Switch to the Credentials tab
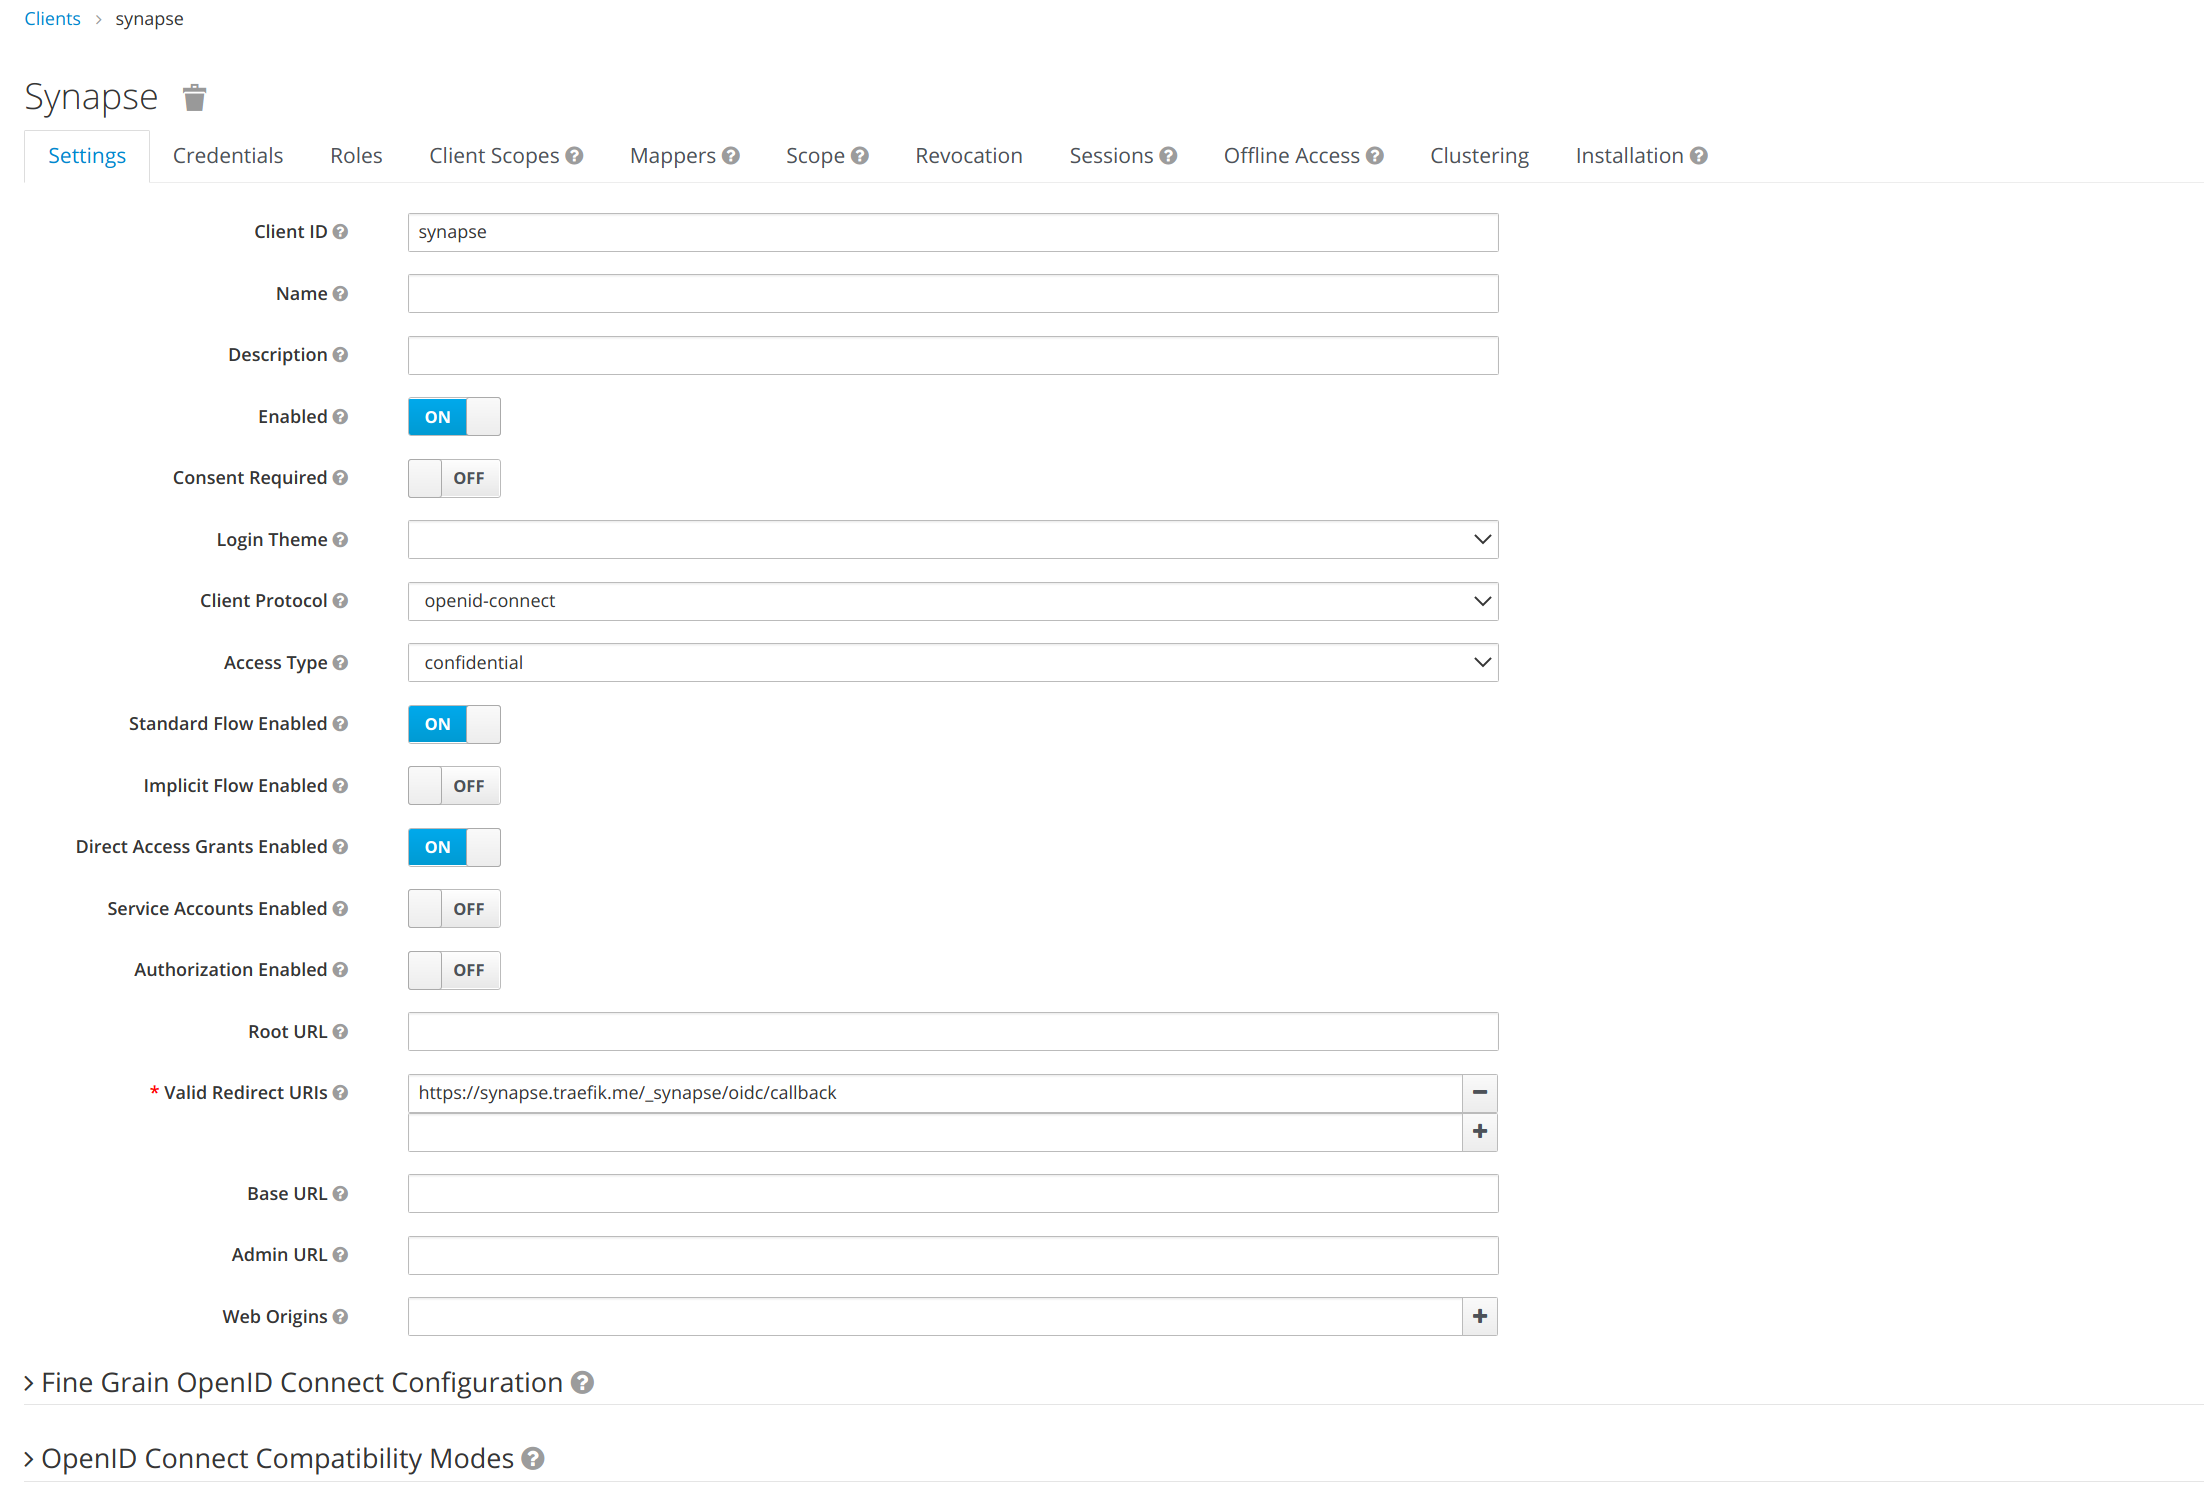This screenshot has width=2204, height=1510. coord(228,156)
